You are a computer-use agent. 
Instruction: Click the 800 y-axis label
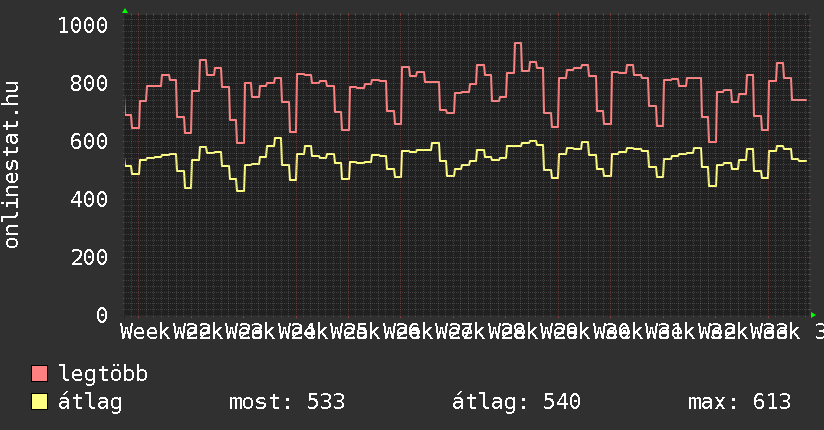tap(89, 83)
